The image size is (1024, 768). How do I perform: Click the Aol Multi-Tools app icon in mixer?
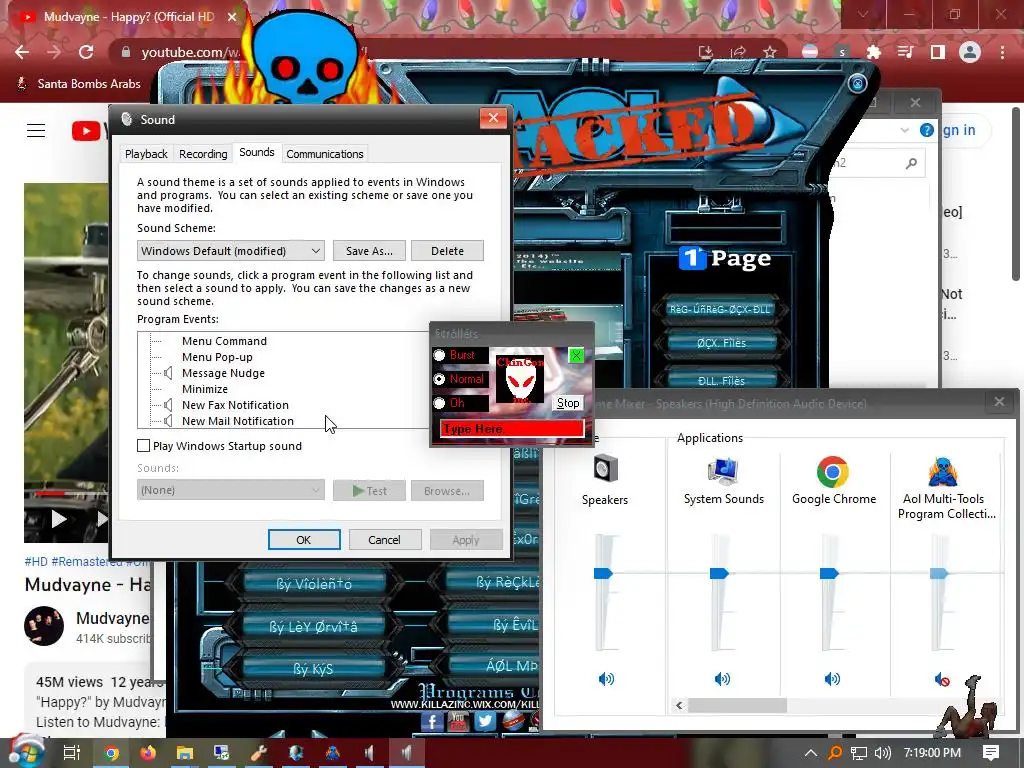click(942, 472)
